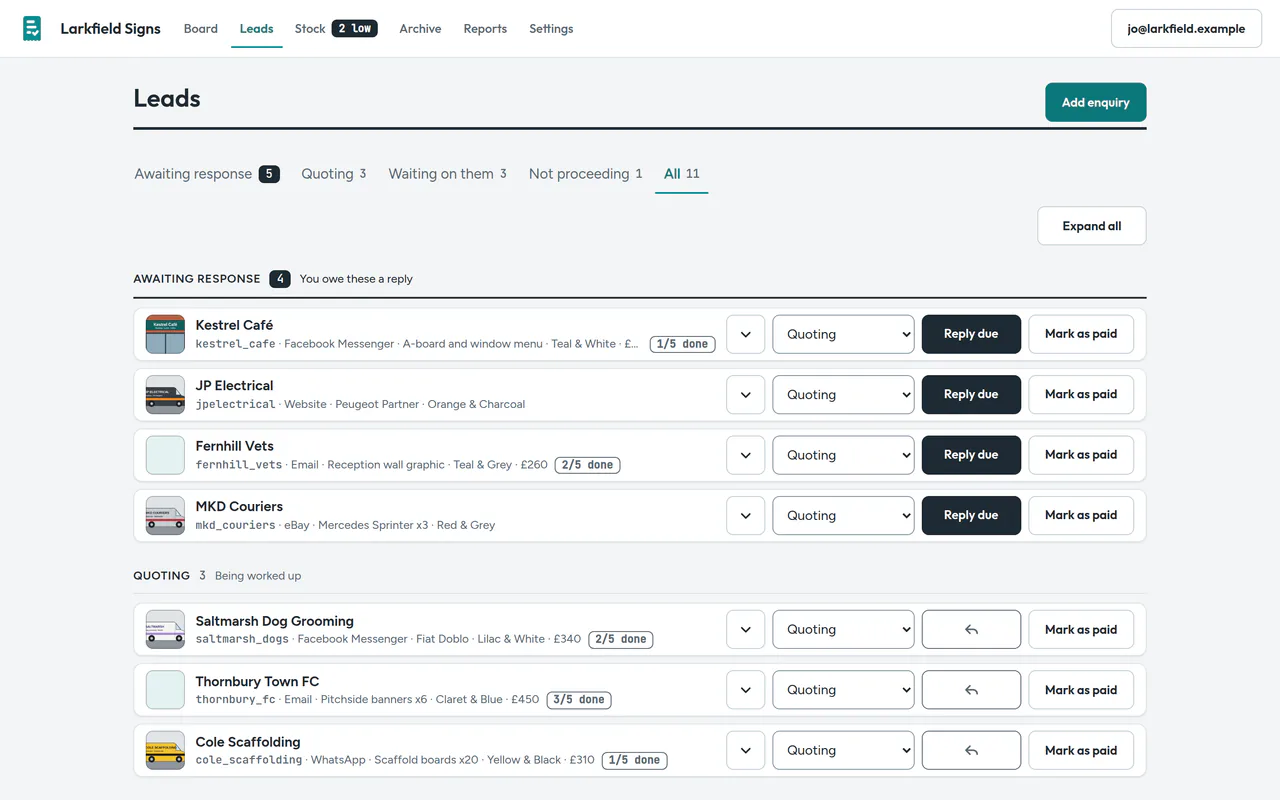This screenshot has width=1280, height=800.
Task: Switch to the Not proceeding tab
Action: [586, 174]
